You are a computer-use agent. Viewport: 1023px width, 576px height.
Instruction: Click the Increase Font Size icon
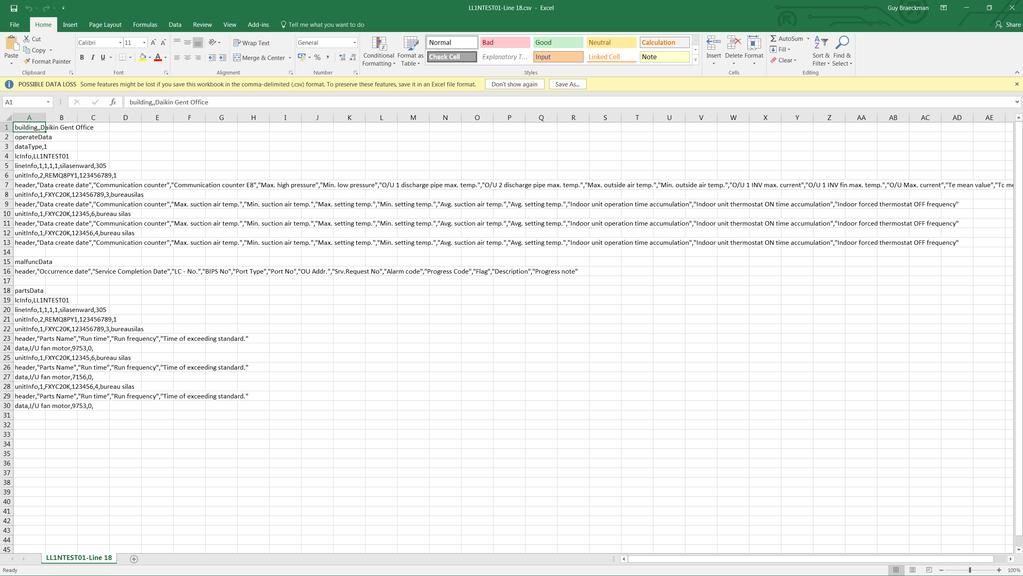click(153, 42)
